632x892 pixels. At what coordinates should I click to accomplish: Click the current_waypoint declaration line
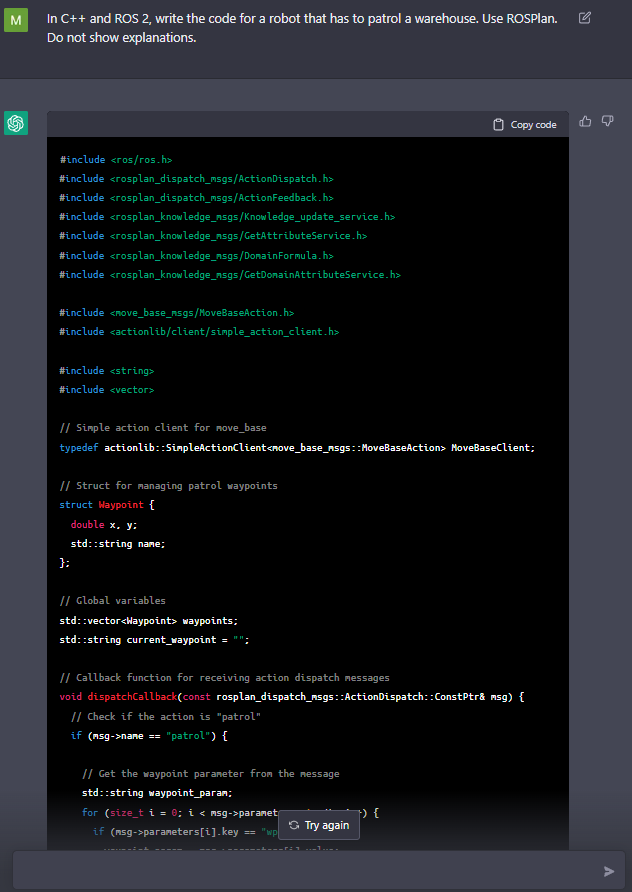[154, 639]
